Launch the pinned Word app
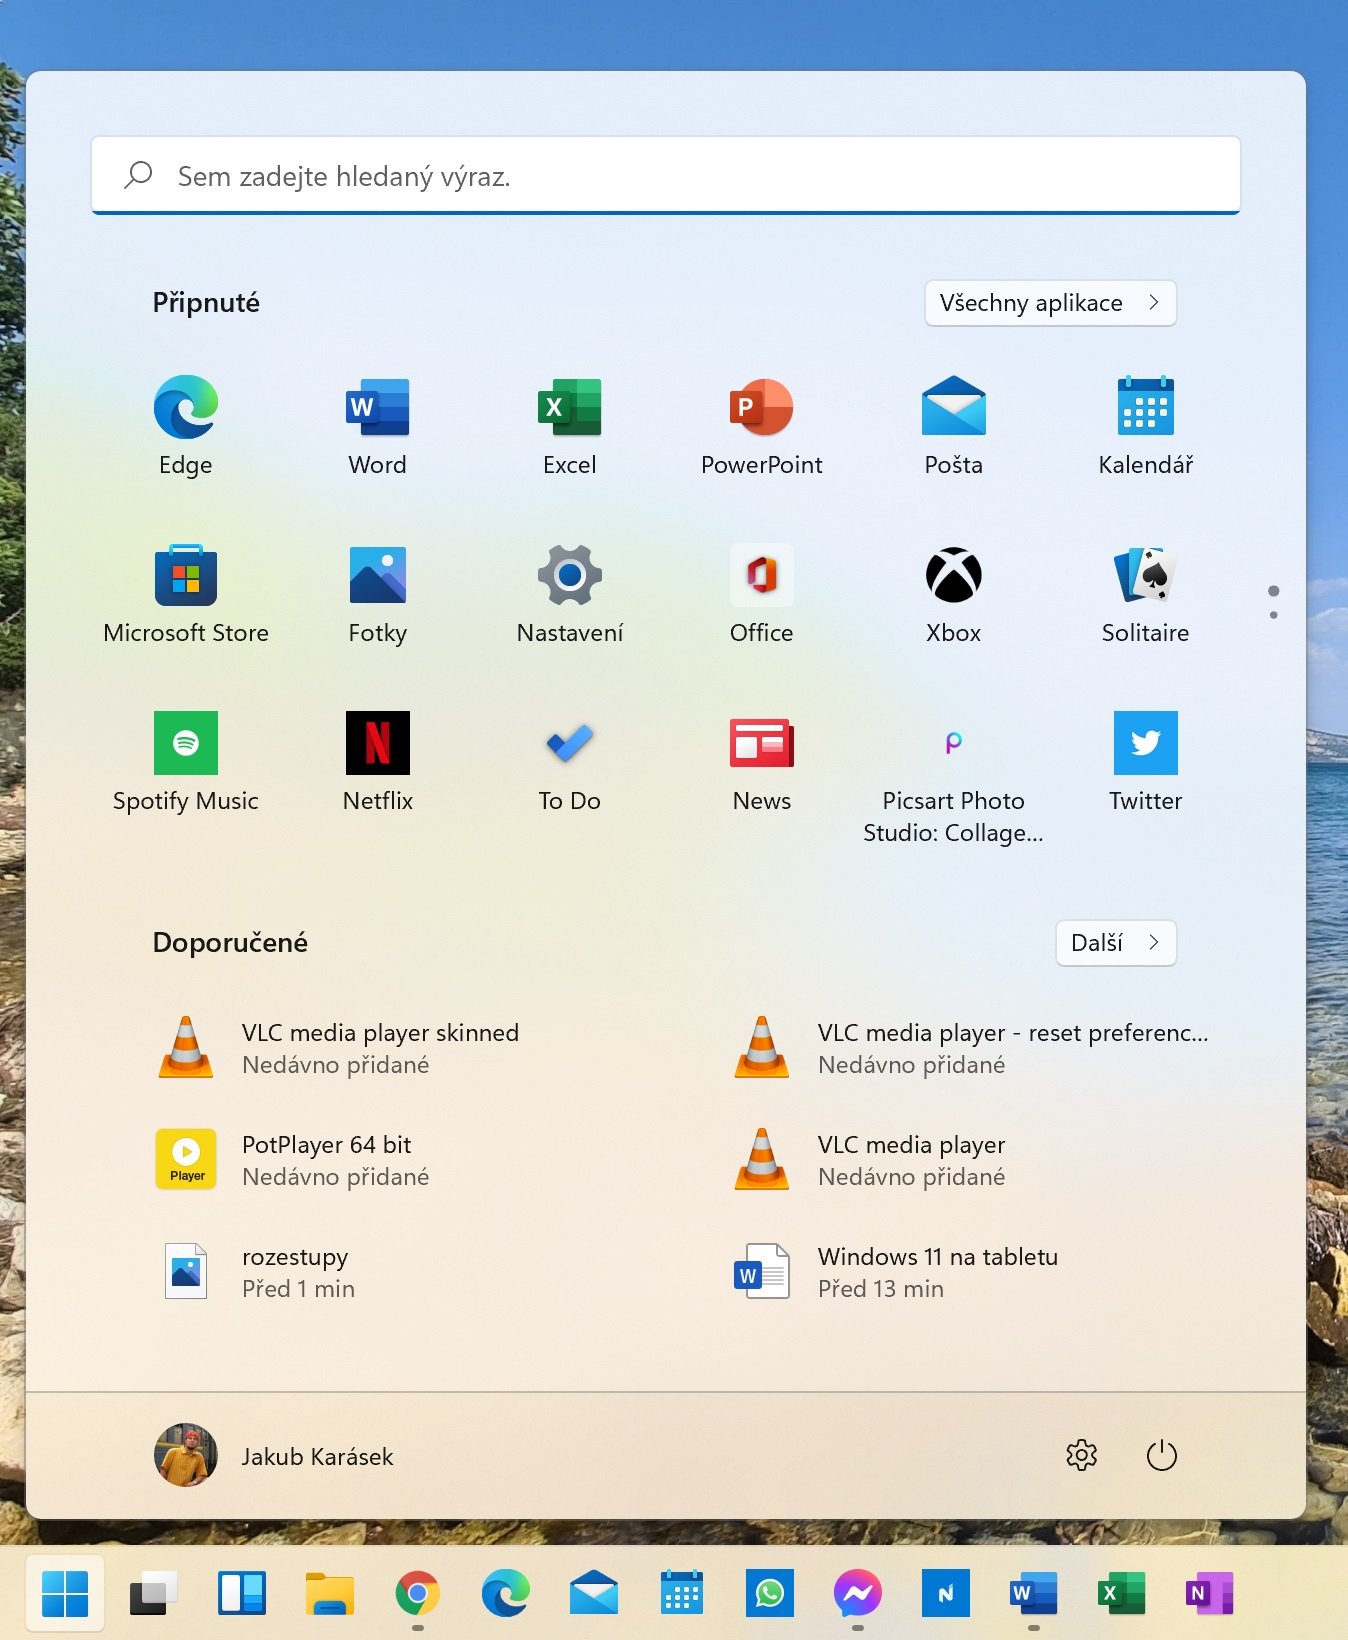The width and height of the screenshot is (1348, 1640). coord(378,426)
